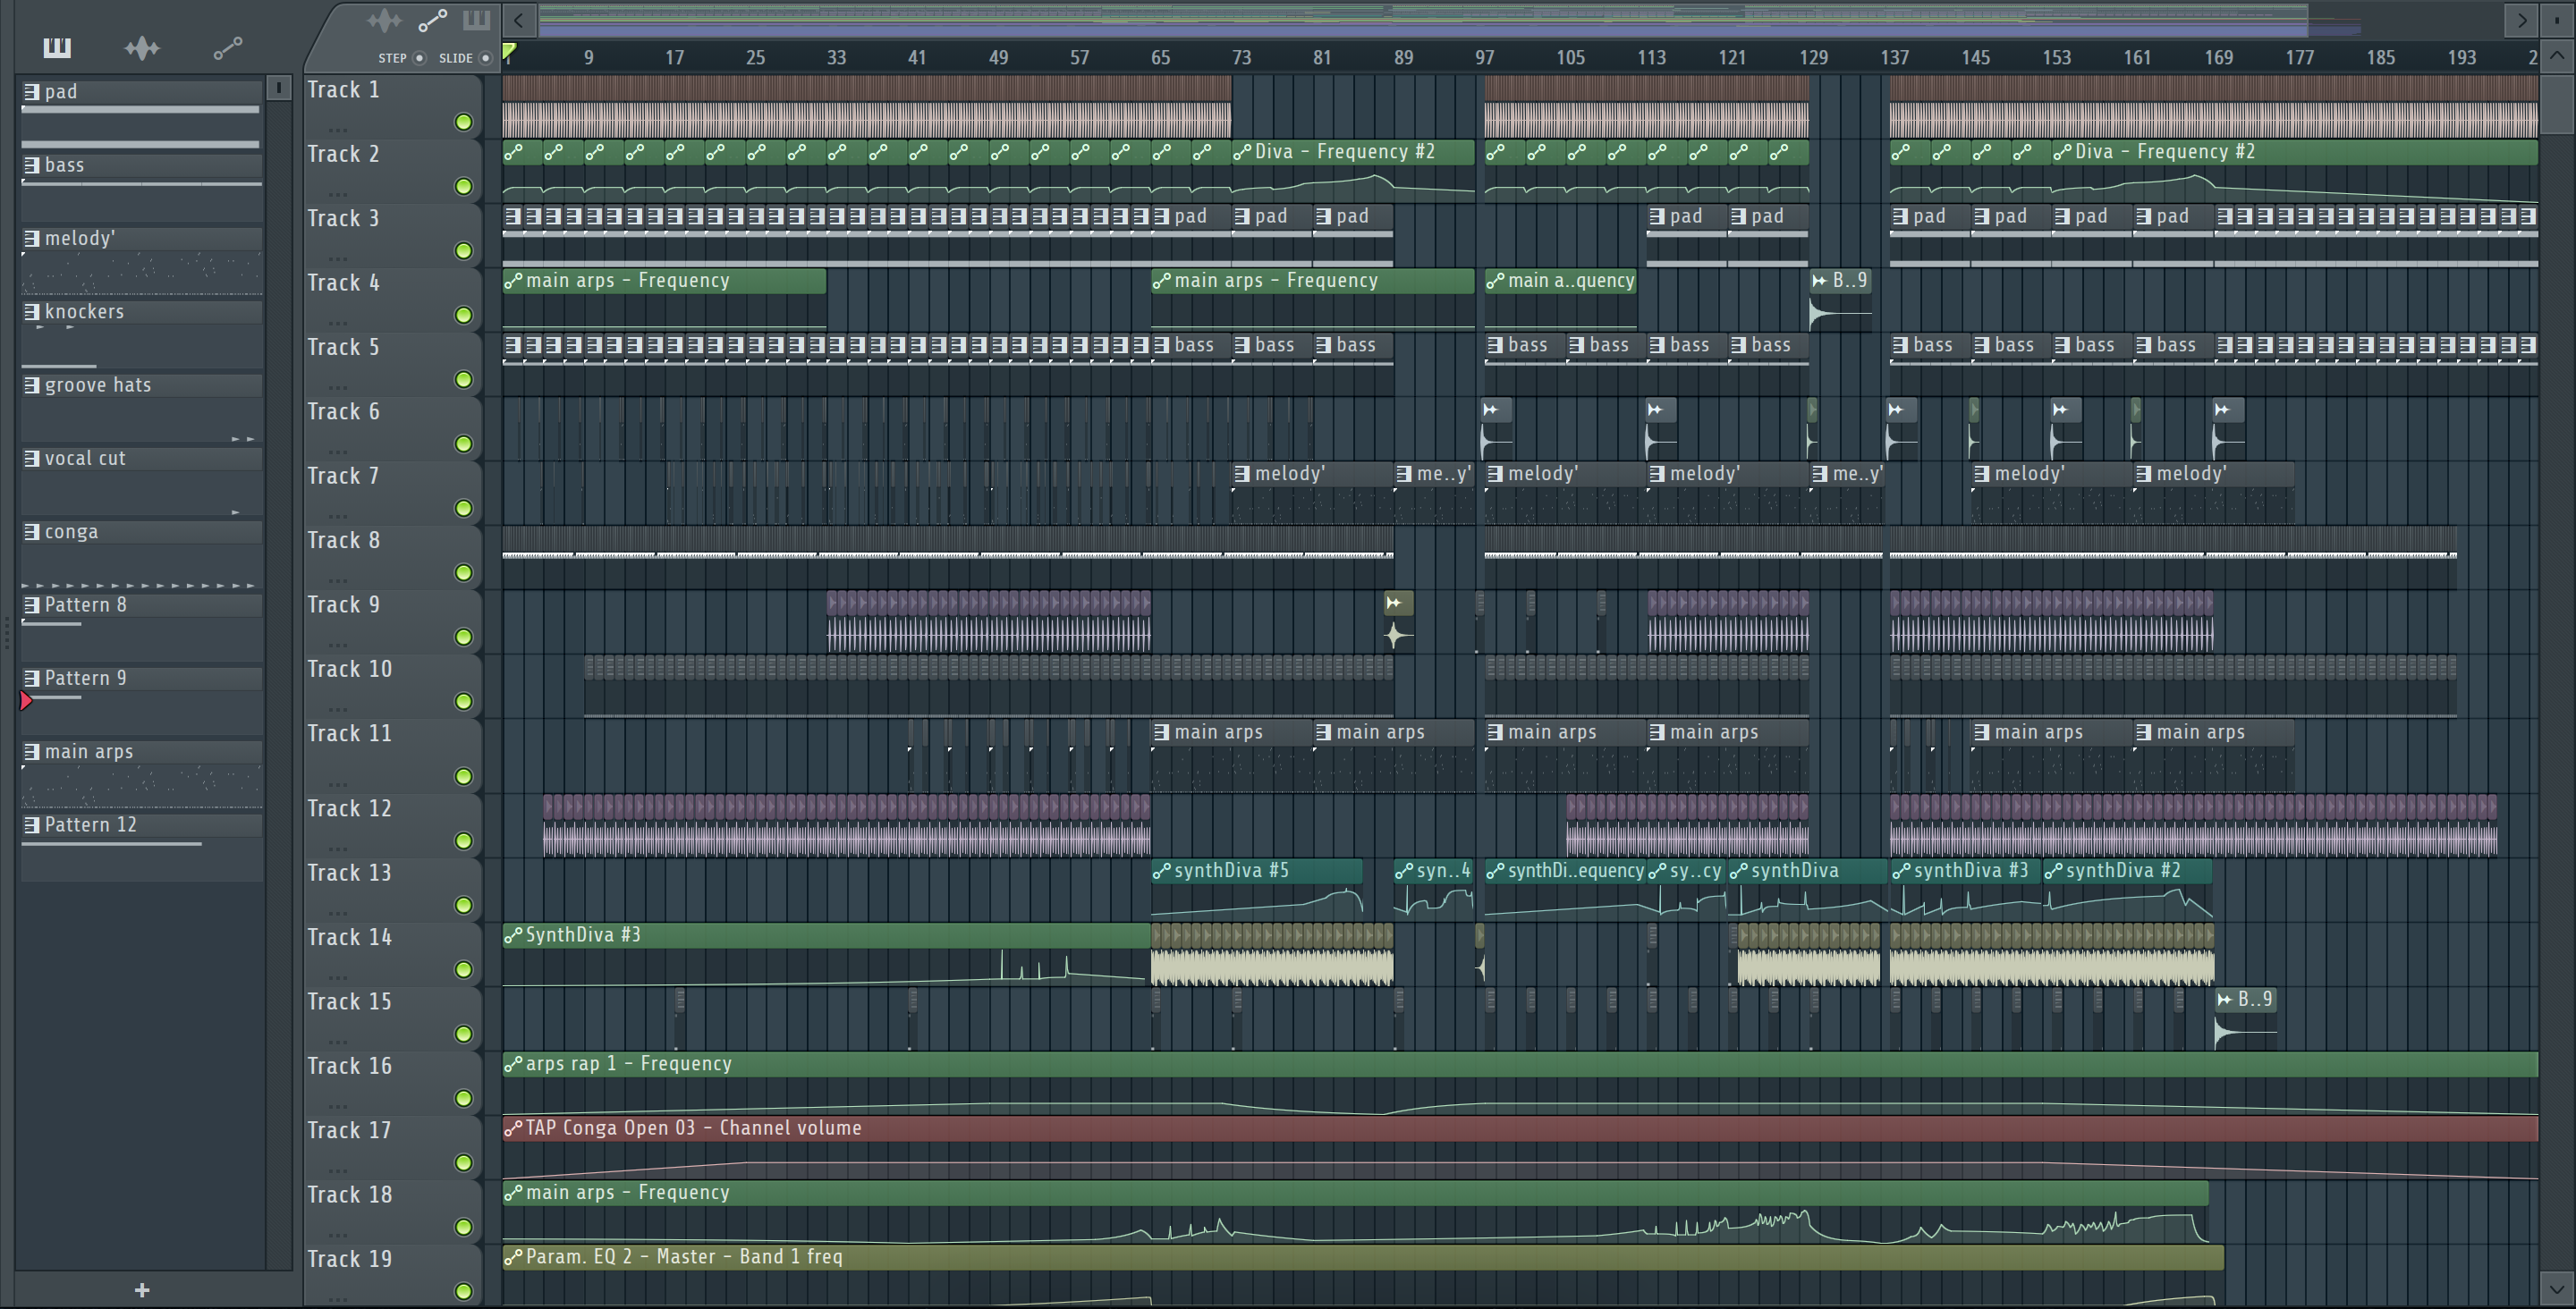
Task: Enable the STEP editing option
Action: click(x=420, y=58)
